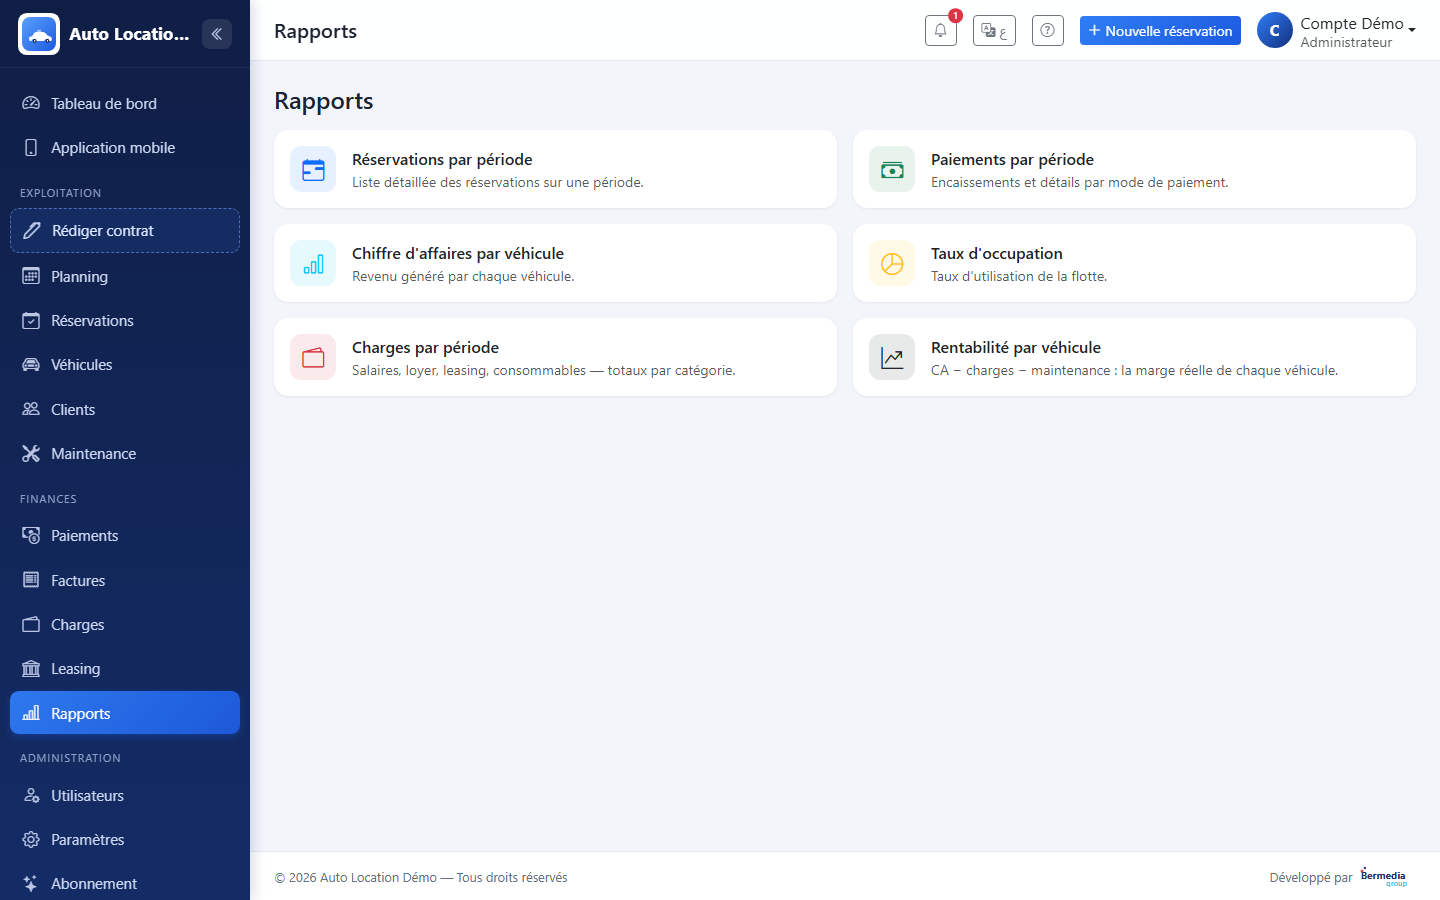The width and height of the screenshot is (1440, 900).
Task: Open the Réservations menu label
Action: 92,320
